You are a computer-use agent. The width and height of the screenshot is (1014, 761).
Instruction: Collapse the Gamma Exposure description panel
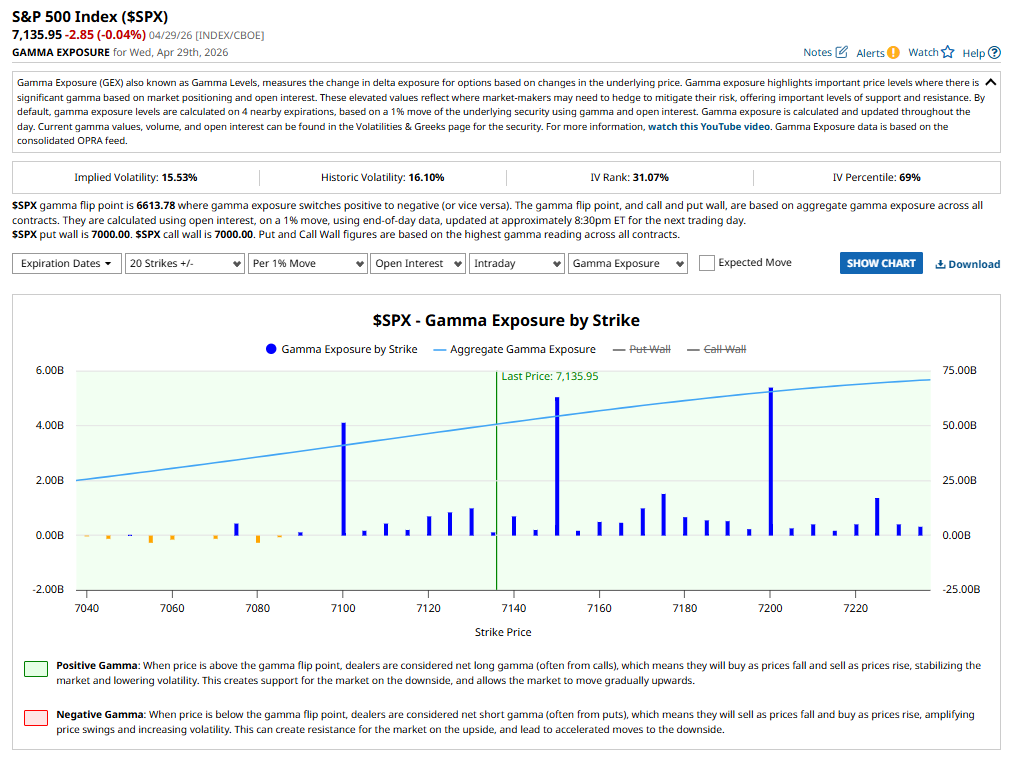click(990, 82)
